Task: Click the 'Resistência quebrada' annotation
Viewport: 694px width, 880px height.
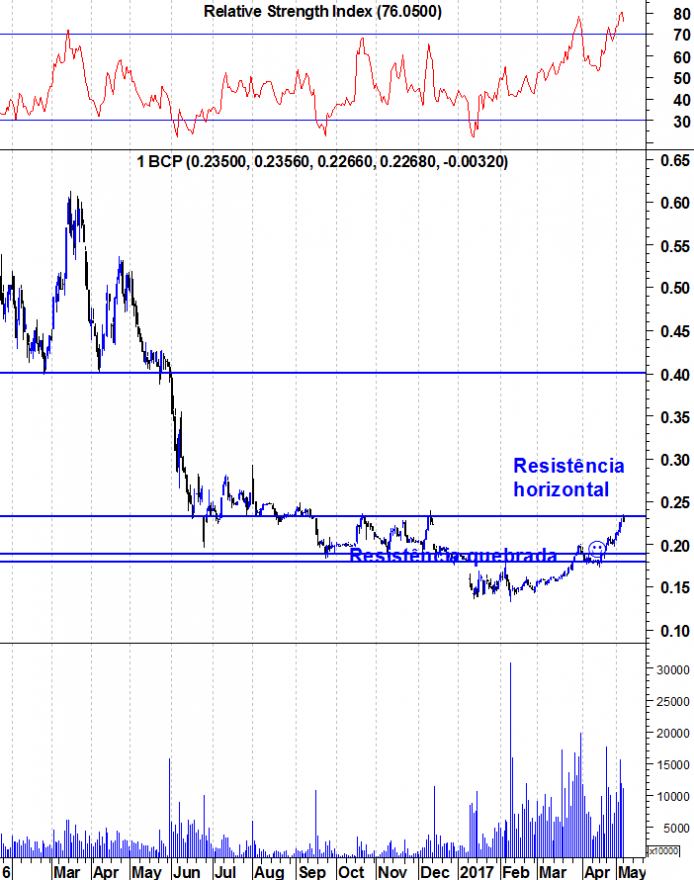Action: pyautogui.click(x=453, y=556)
